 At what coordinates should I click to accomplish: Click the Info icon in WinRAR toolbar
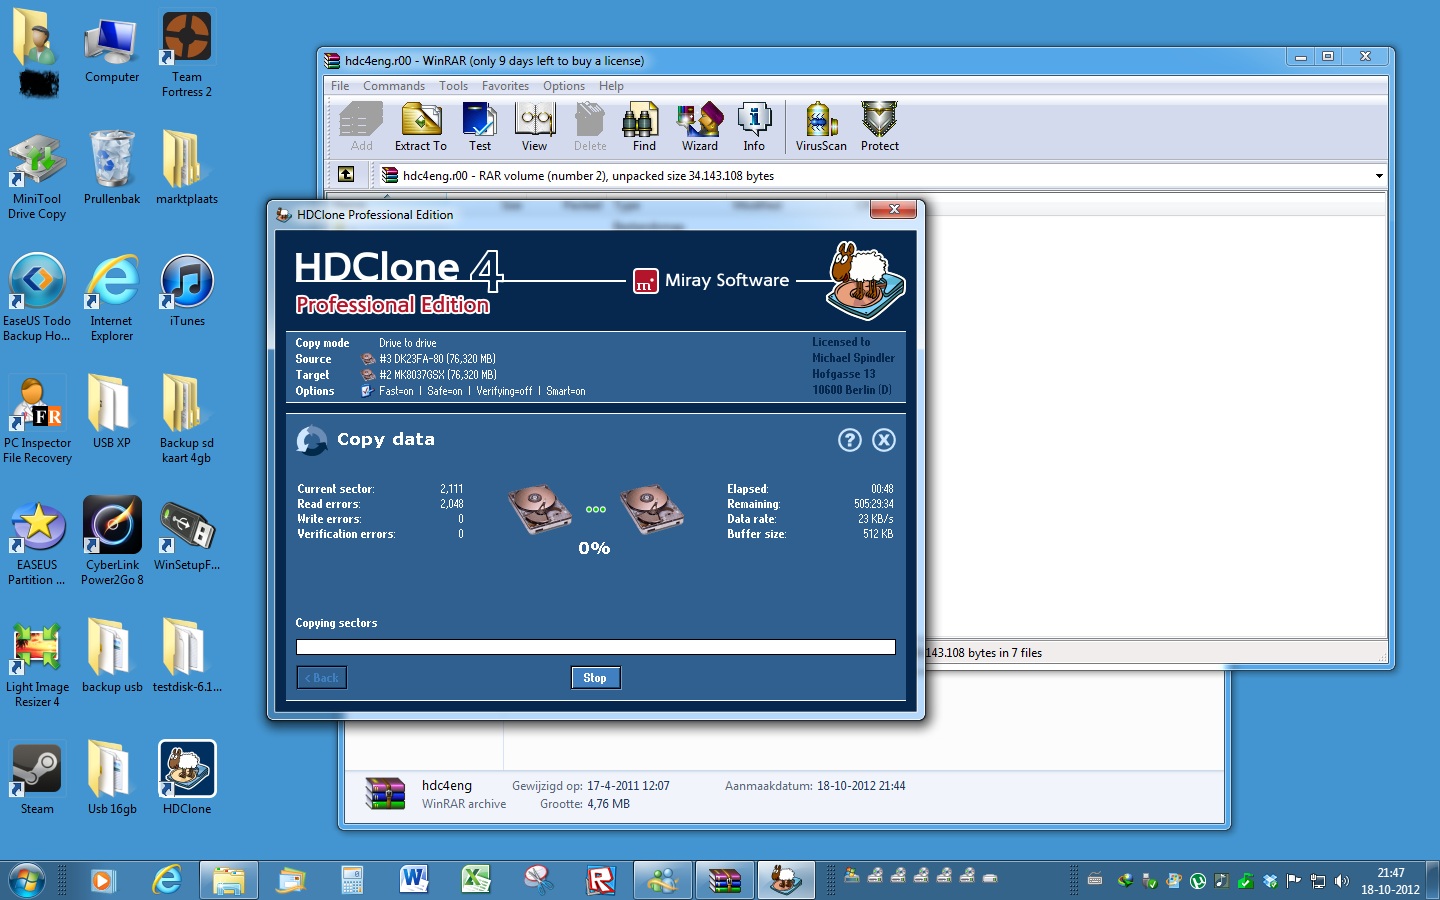point(754,127)
